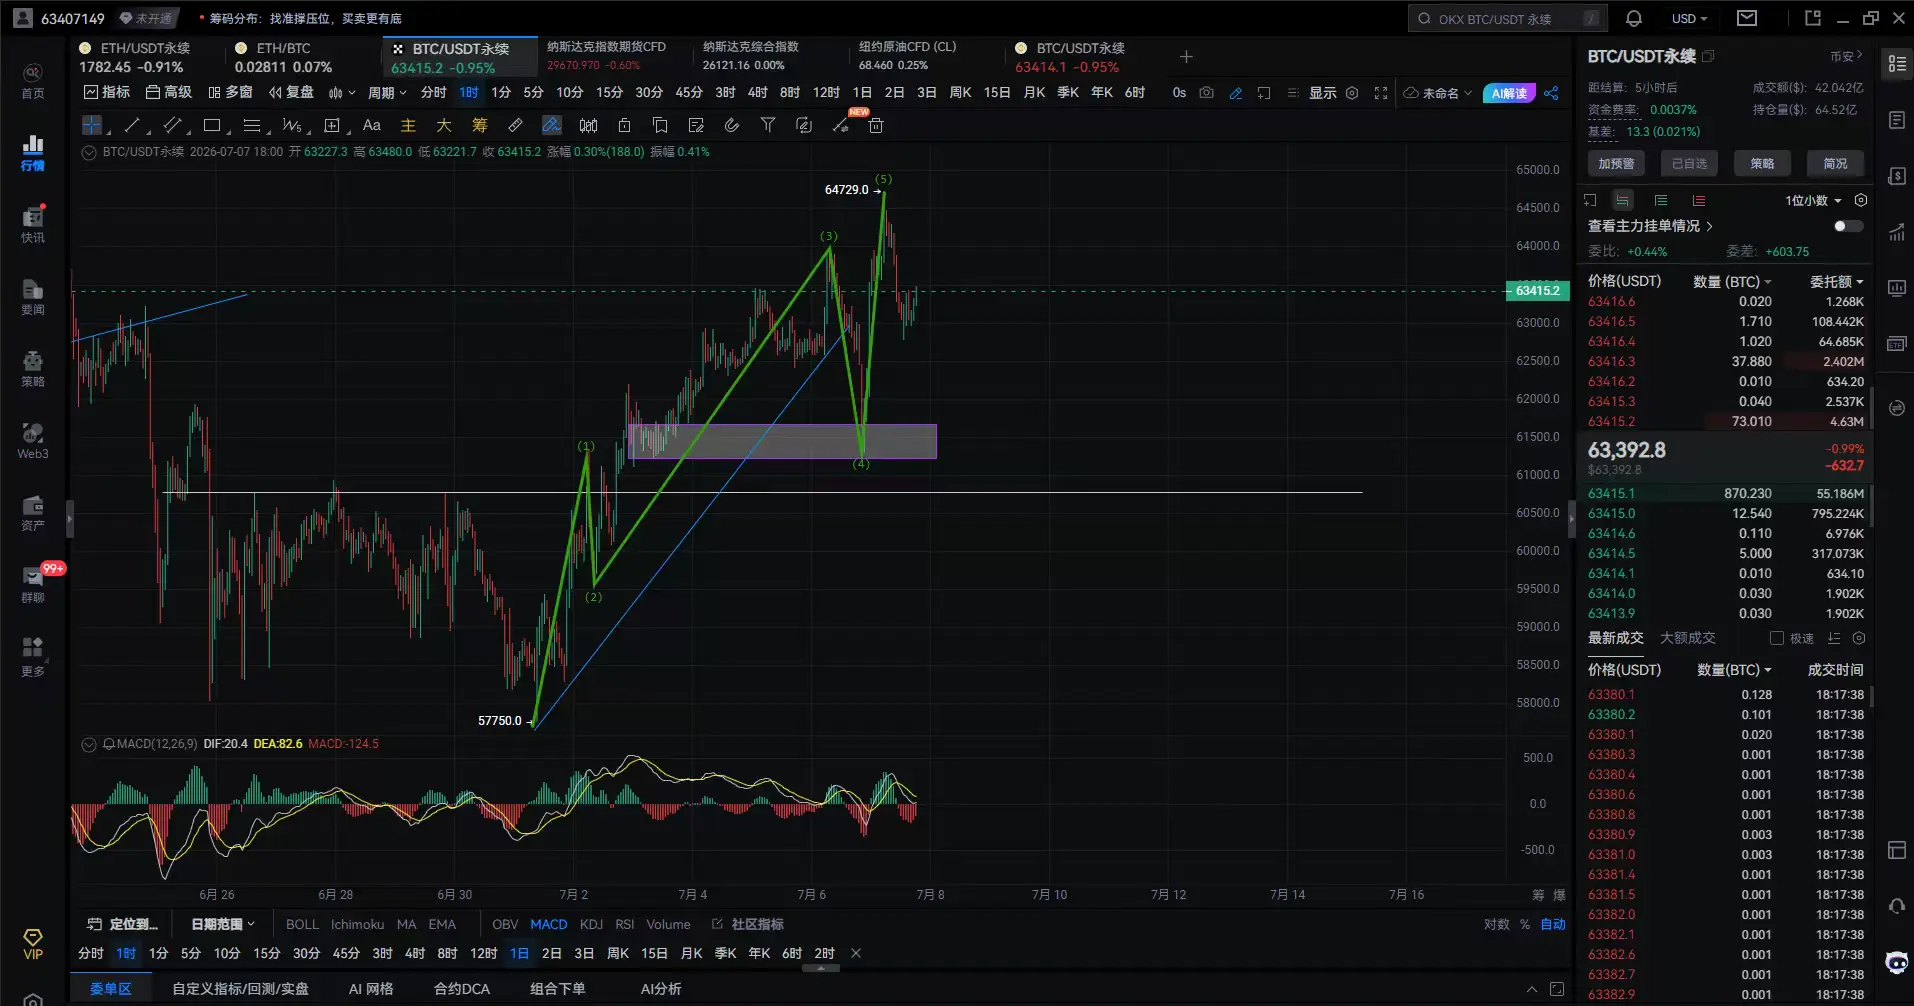Open 群聊 group chat in left sidebar
This screenshot has height=1006, width=1914.
click(x=33, y=584)
